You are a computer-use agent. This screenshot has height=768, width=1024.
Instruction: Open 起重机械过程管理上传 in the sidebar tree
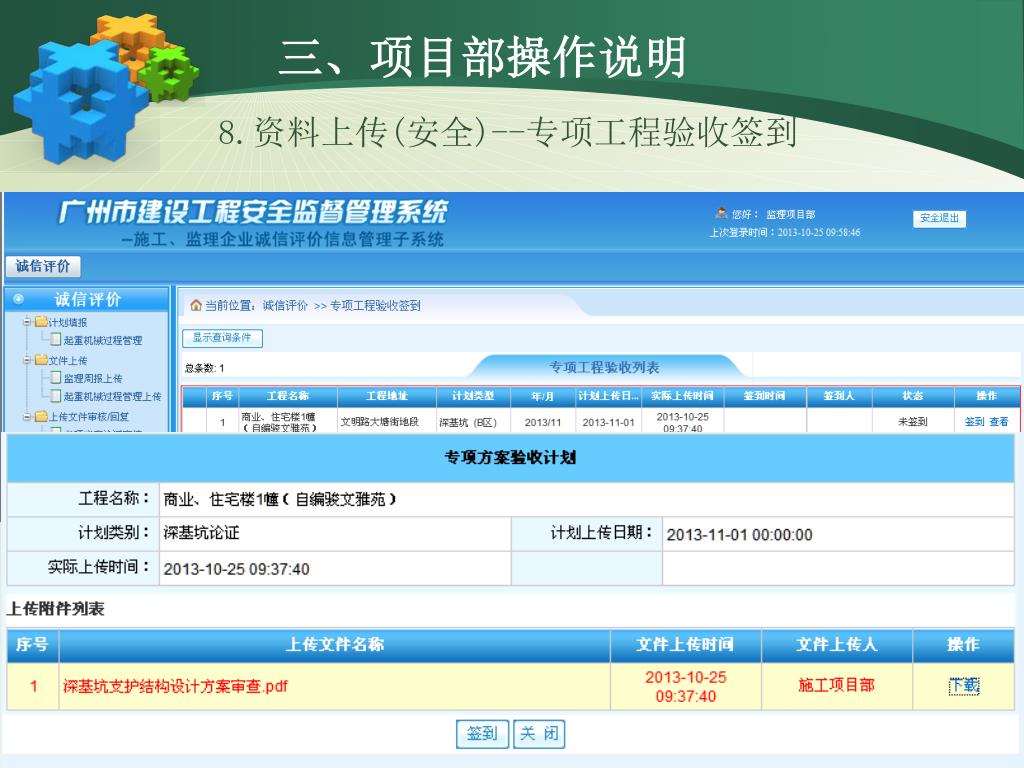click(x=112, y=396)
